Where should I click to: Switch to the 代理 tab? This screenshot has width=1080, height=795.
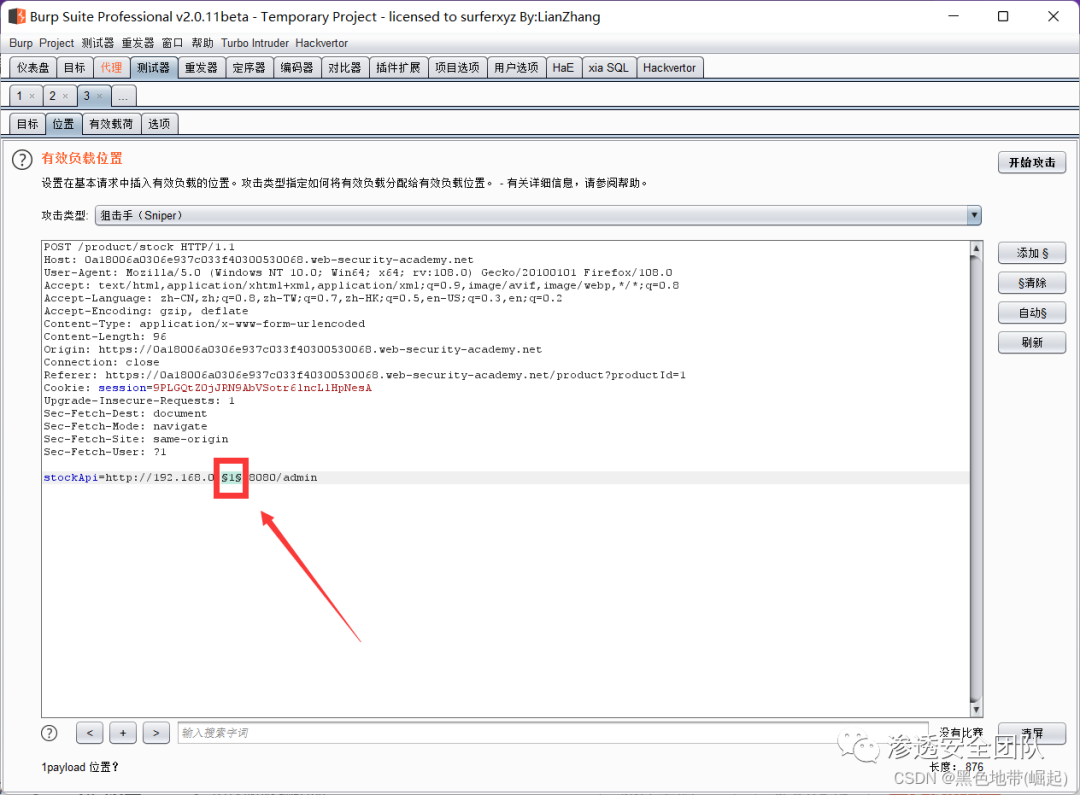111,68
